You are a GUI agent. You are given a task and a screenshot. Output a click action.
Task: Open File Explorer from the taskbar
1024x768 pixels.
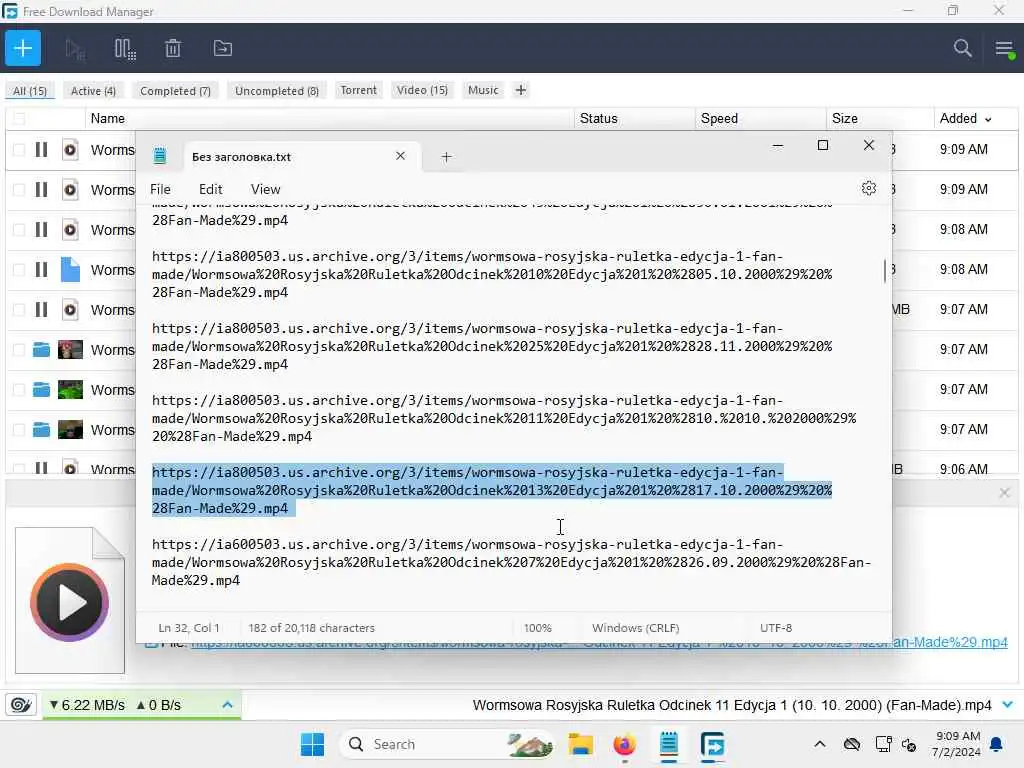pos(581,744)
